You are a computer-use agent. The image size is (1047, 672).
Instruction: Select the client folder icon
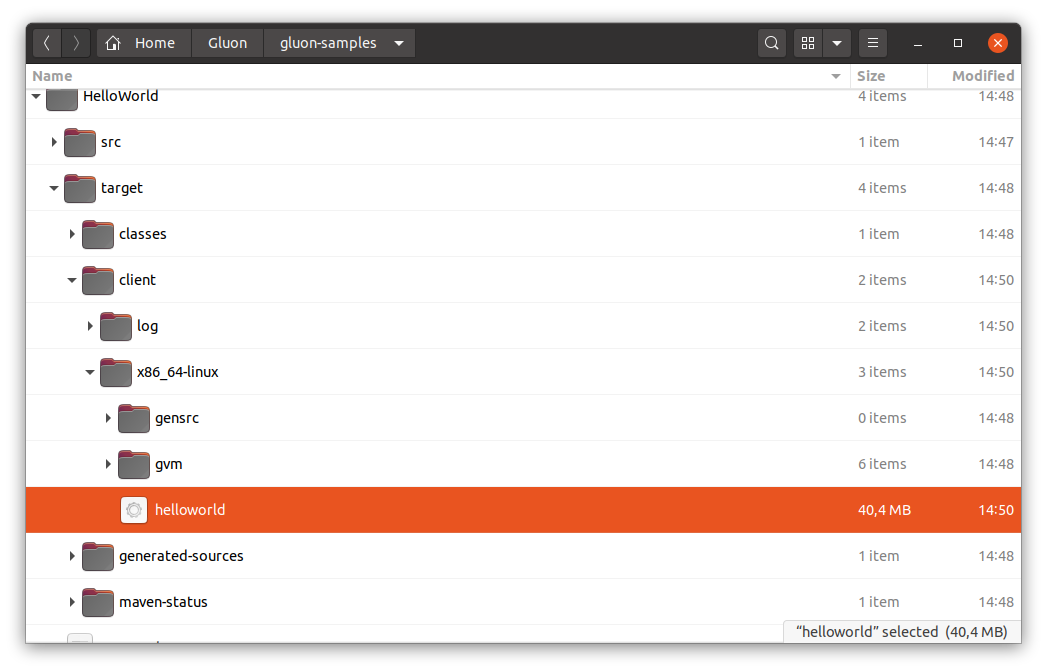point(98,281)
